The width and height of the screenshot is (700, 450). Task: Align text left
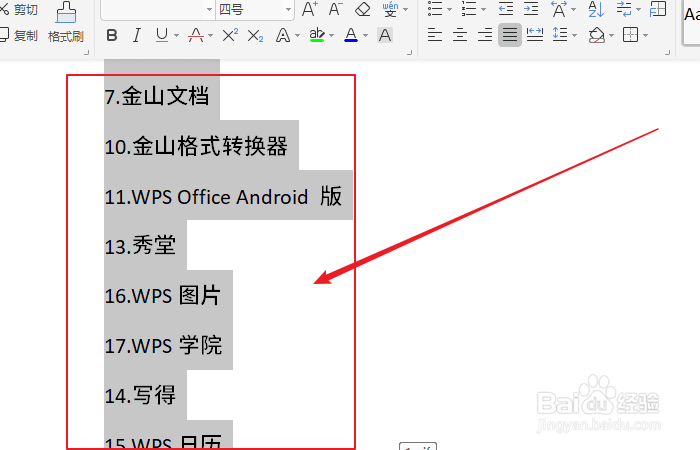[x=435, y=35]
